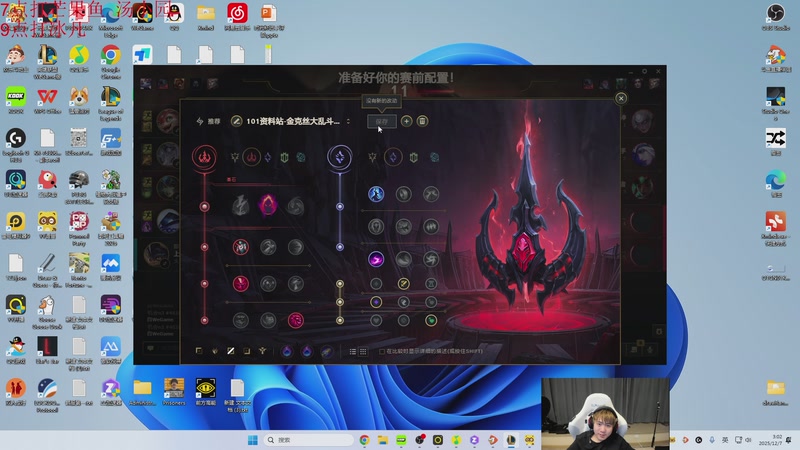The image size is (800, 450).
Task: Choose Taste of Blood rune
Action: point(268,247)
